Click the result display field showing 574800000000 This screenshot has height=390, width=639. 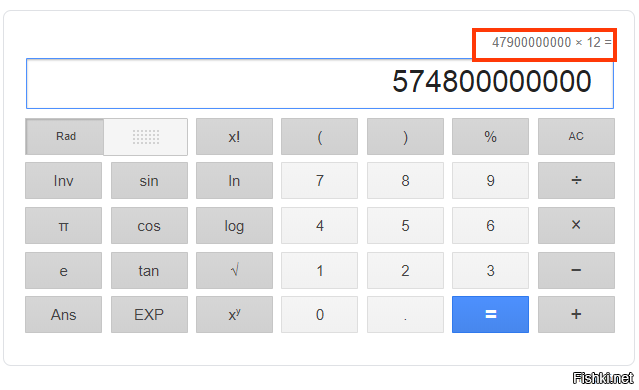tap(320, 84)
